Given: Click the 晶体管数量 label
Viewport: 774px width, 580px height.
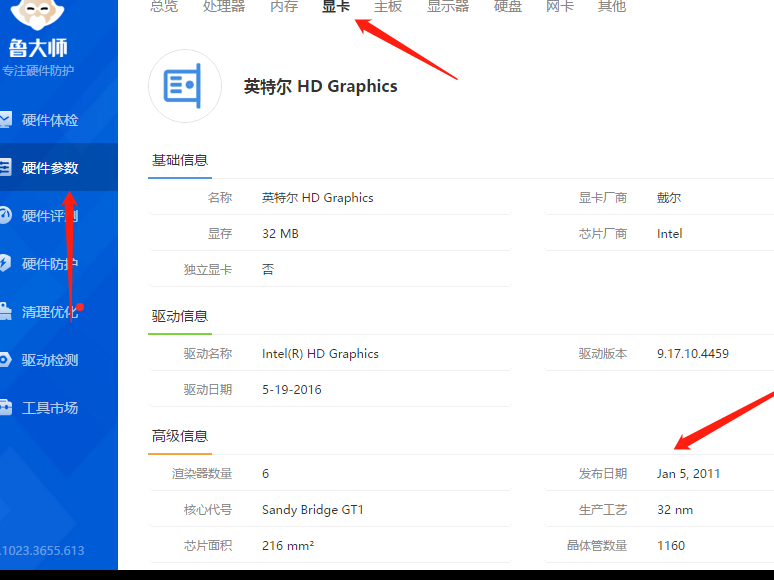Looking at the screenshot, I should pos(597,545).
